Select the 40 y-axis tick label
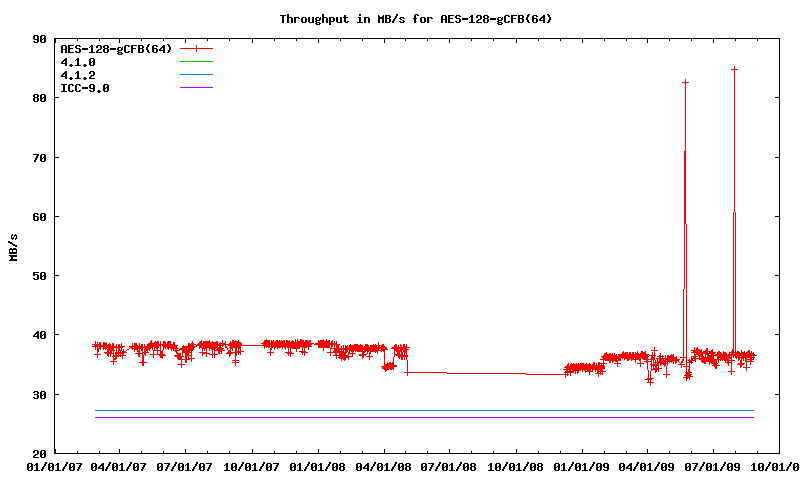This screenshot has width=800, height=480. (x=39, y=335)
